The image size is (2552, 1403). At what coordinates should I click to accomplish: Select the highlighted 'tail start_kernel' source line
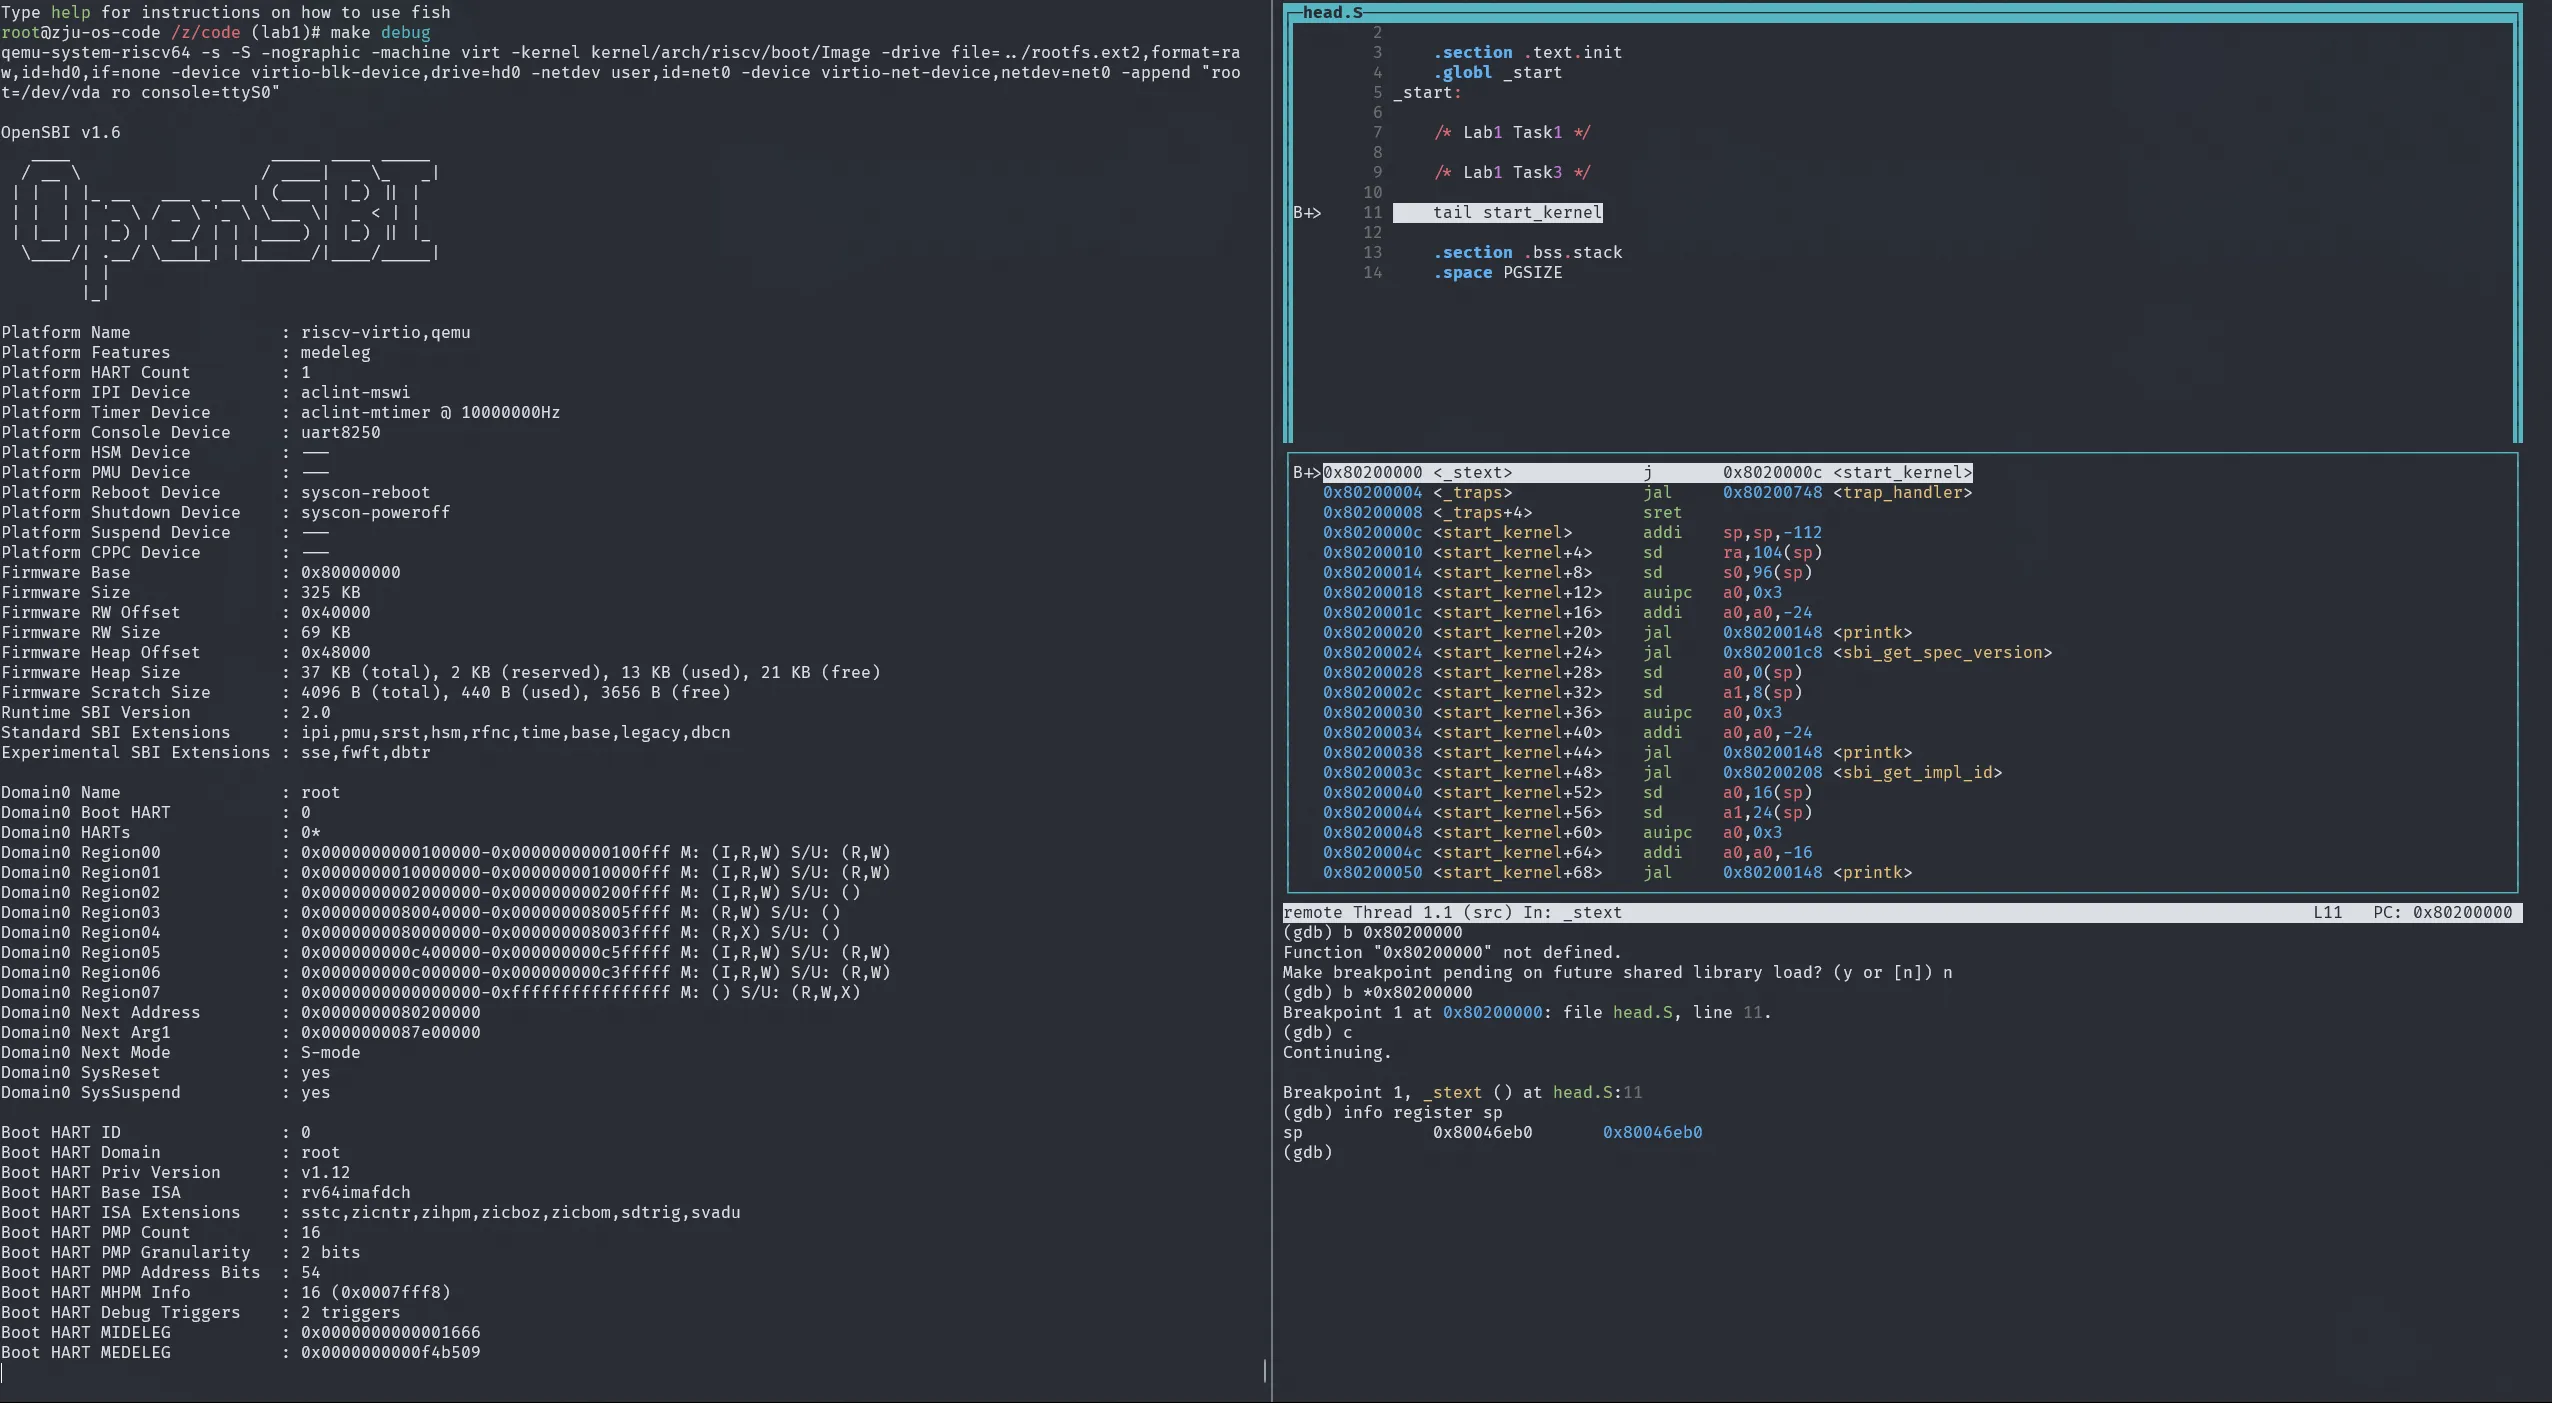(1516, 212)
